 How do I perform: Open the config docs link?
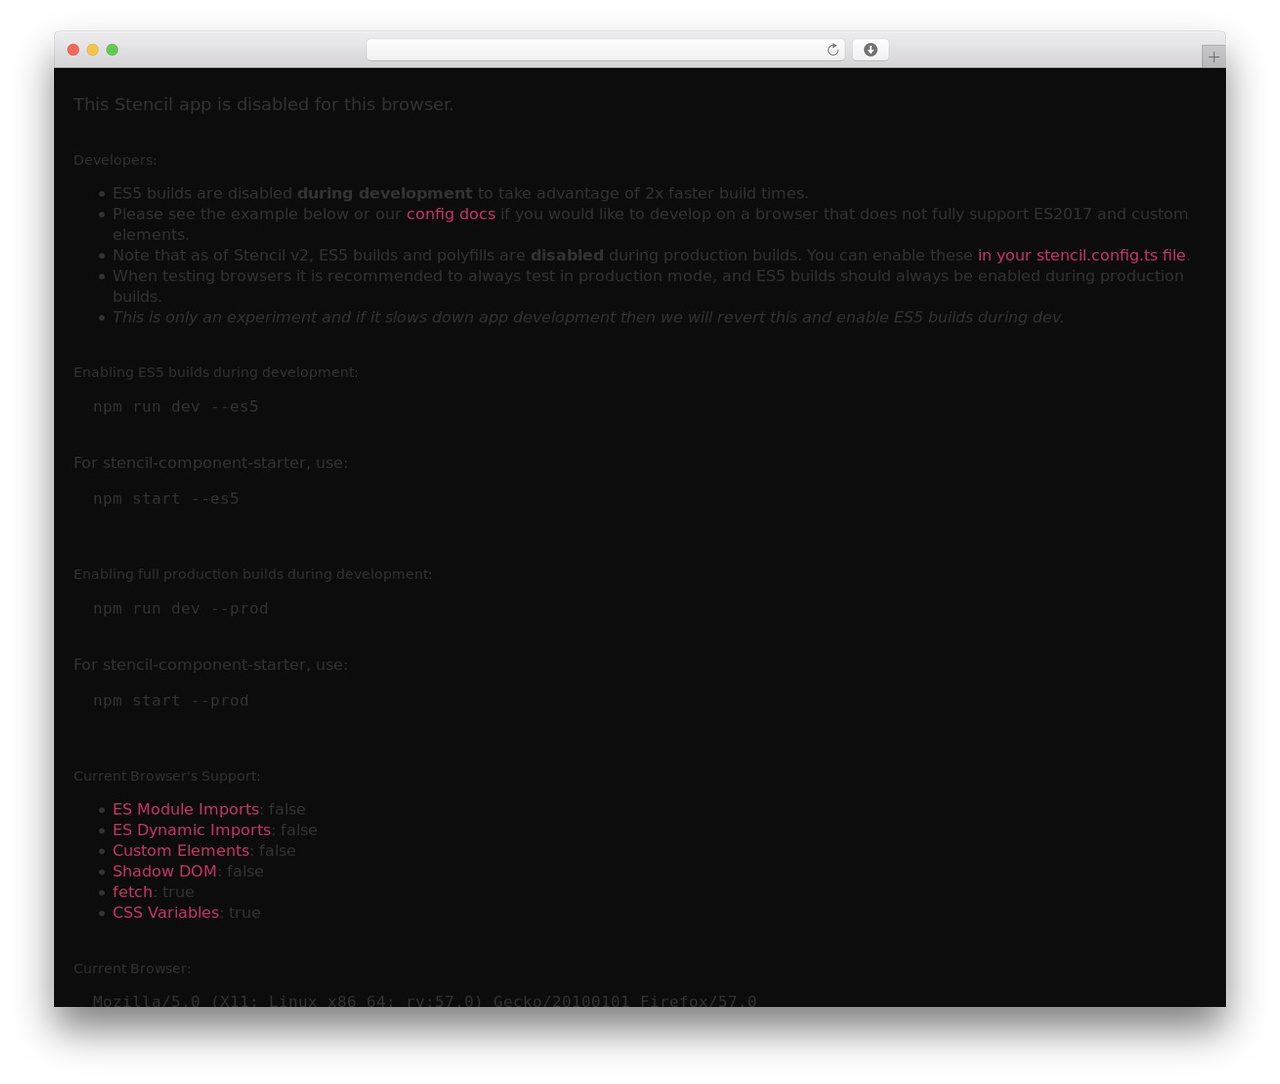point(451,214)
